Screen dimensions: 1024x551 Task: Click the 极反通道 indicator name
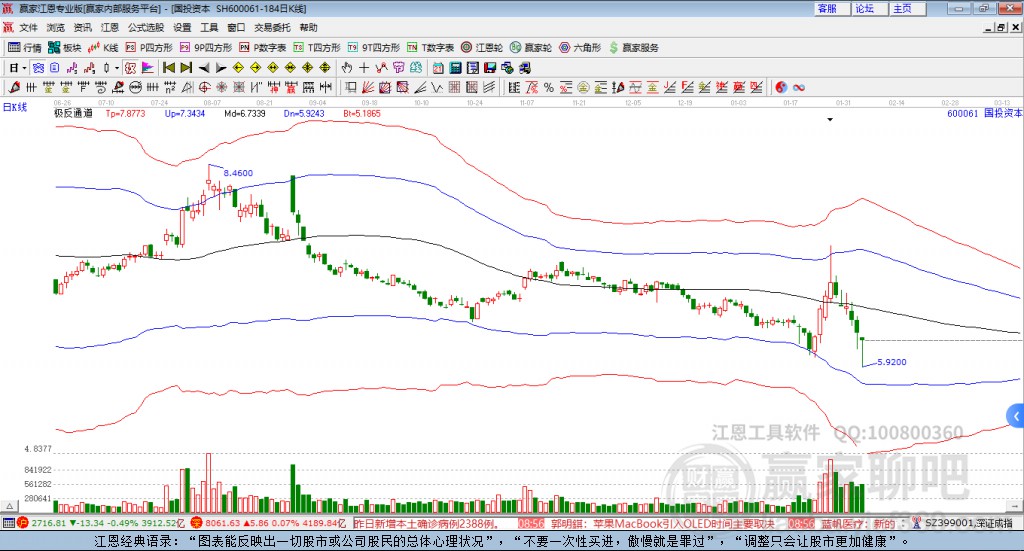click(73, 113)
